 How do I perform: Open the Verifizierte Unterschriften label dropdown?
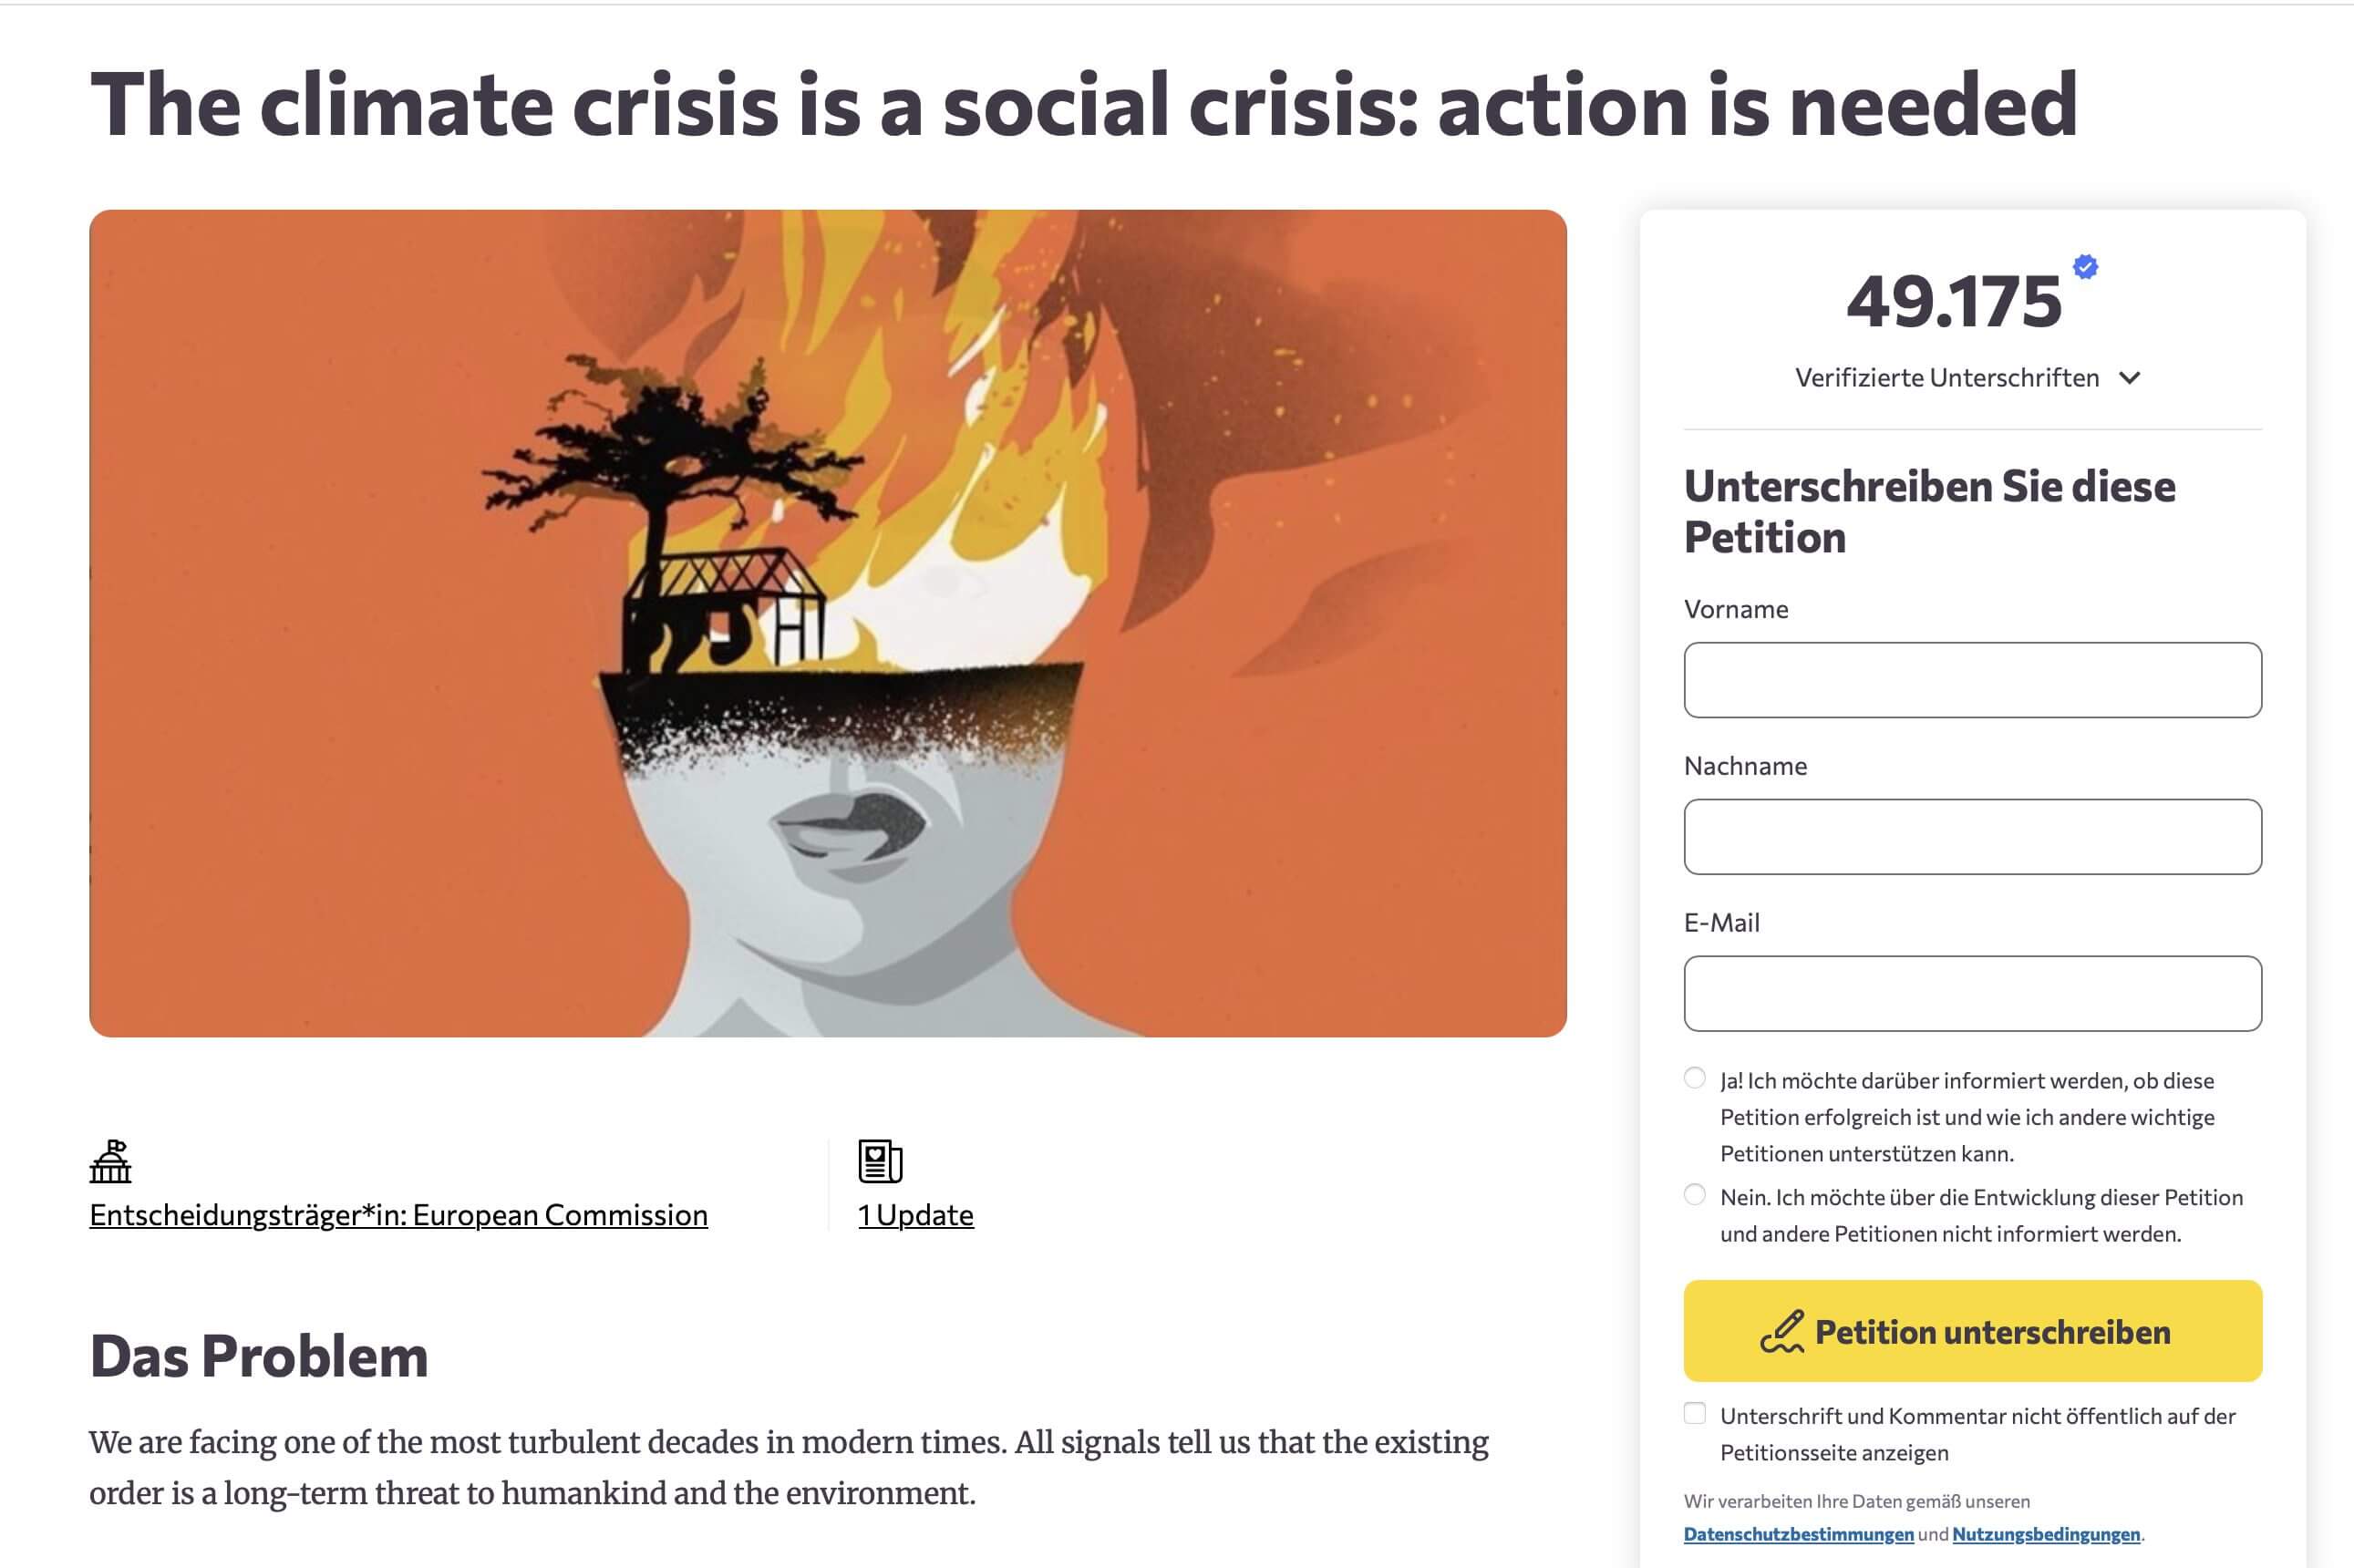(1946, 378)
